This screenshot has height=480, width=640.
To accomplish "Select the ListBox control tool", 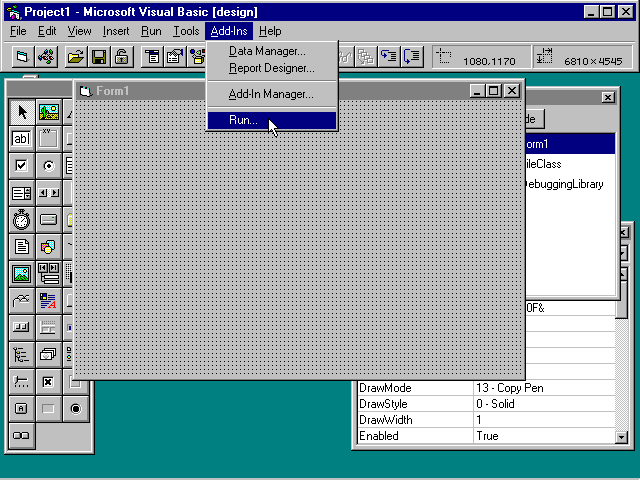I will pos(21,193).
